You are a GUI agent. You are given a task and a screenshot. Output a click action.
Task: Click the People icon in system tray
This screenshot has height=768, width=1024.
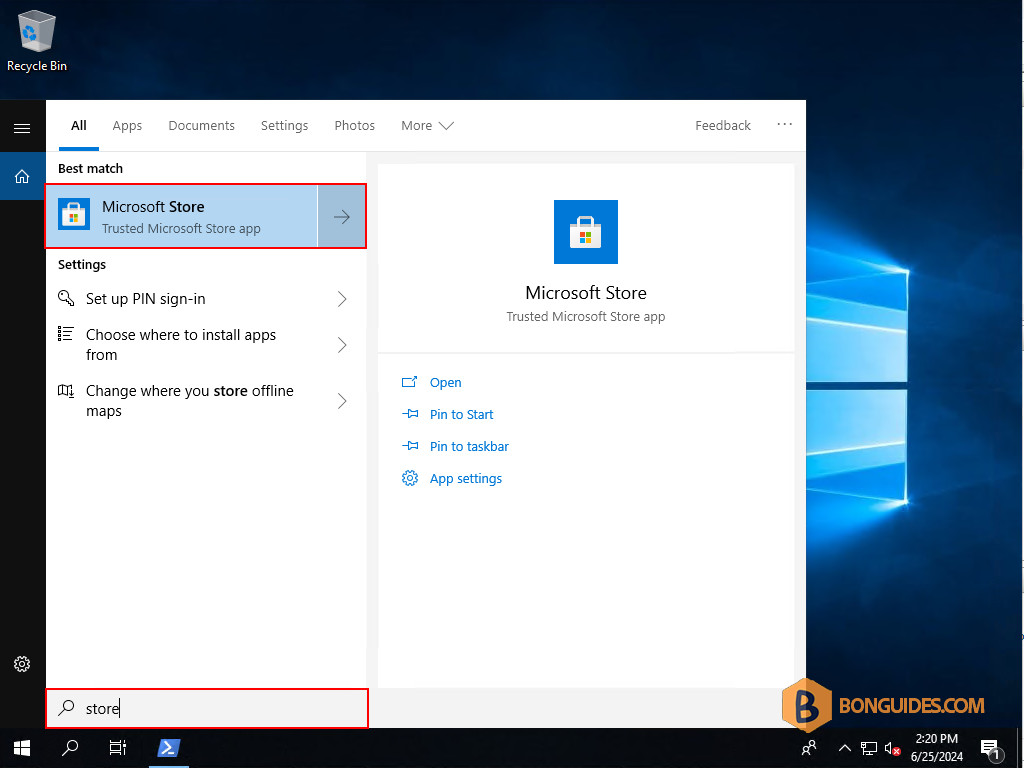pyautogui.click(x=808, y=748)
